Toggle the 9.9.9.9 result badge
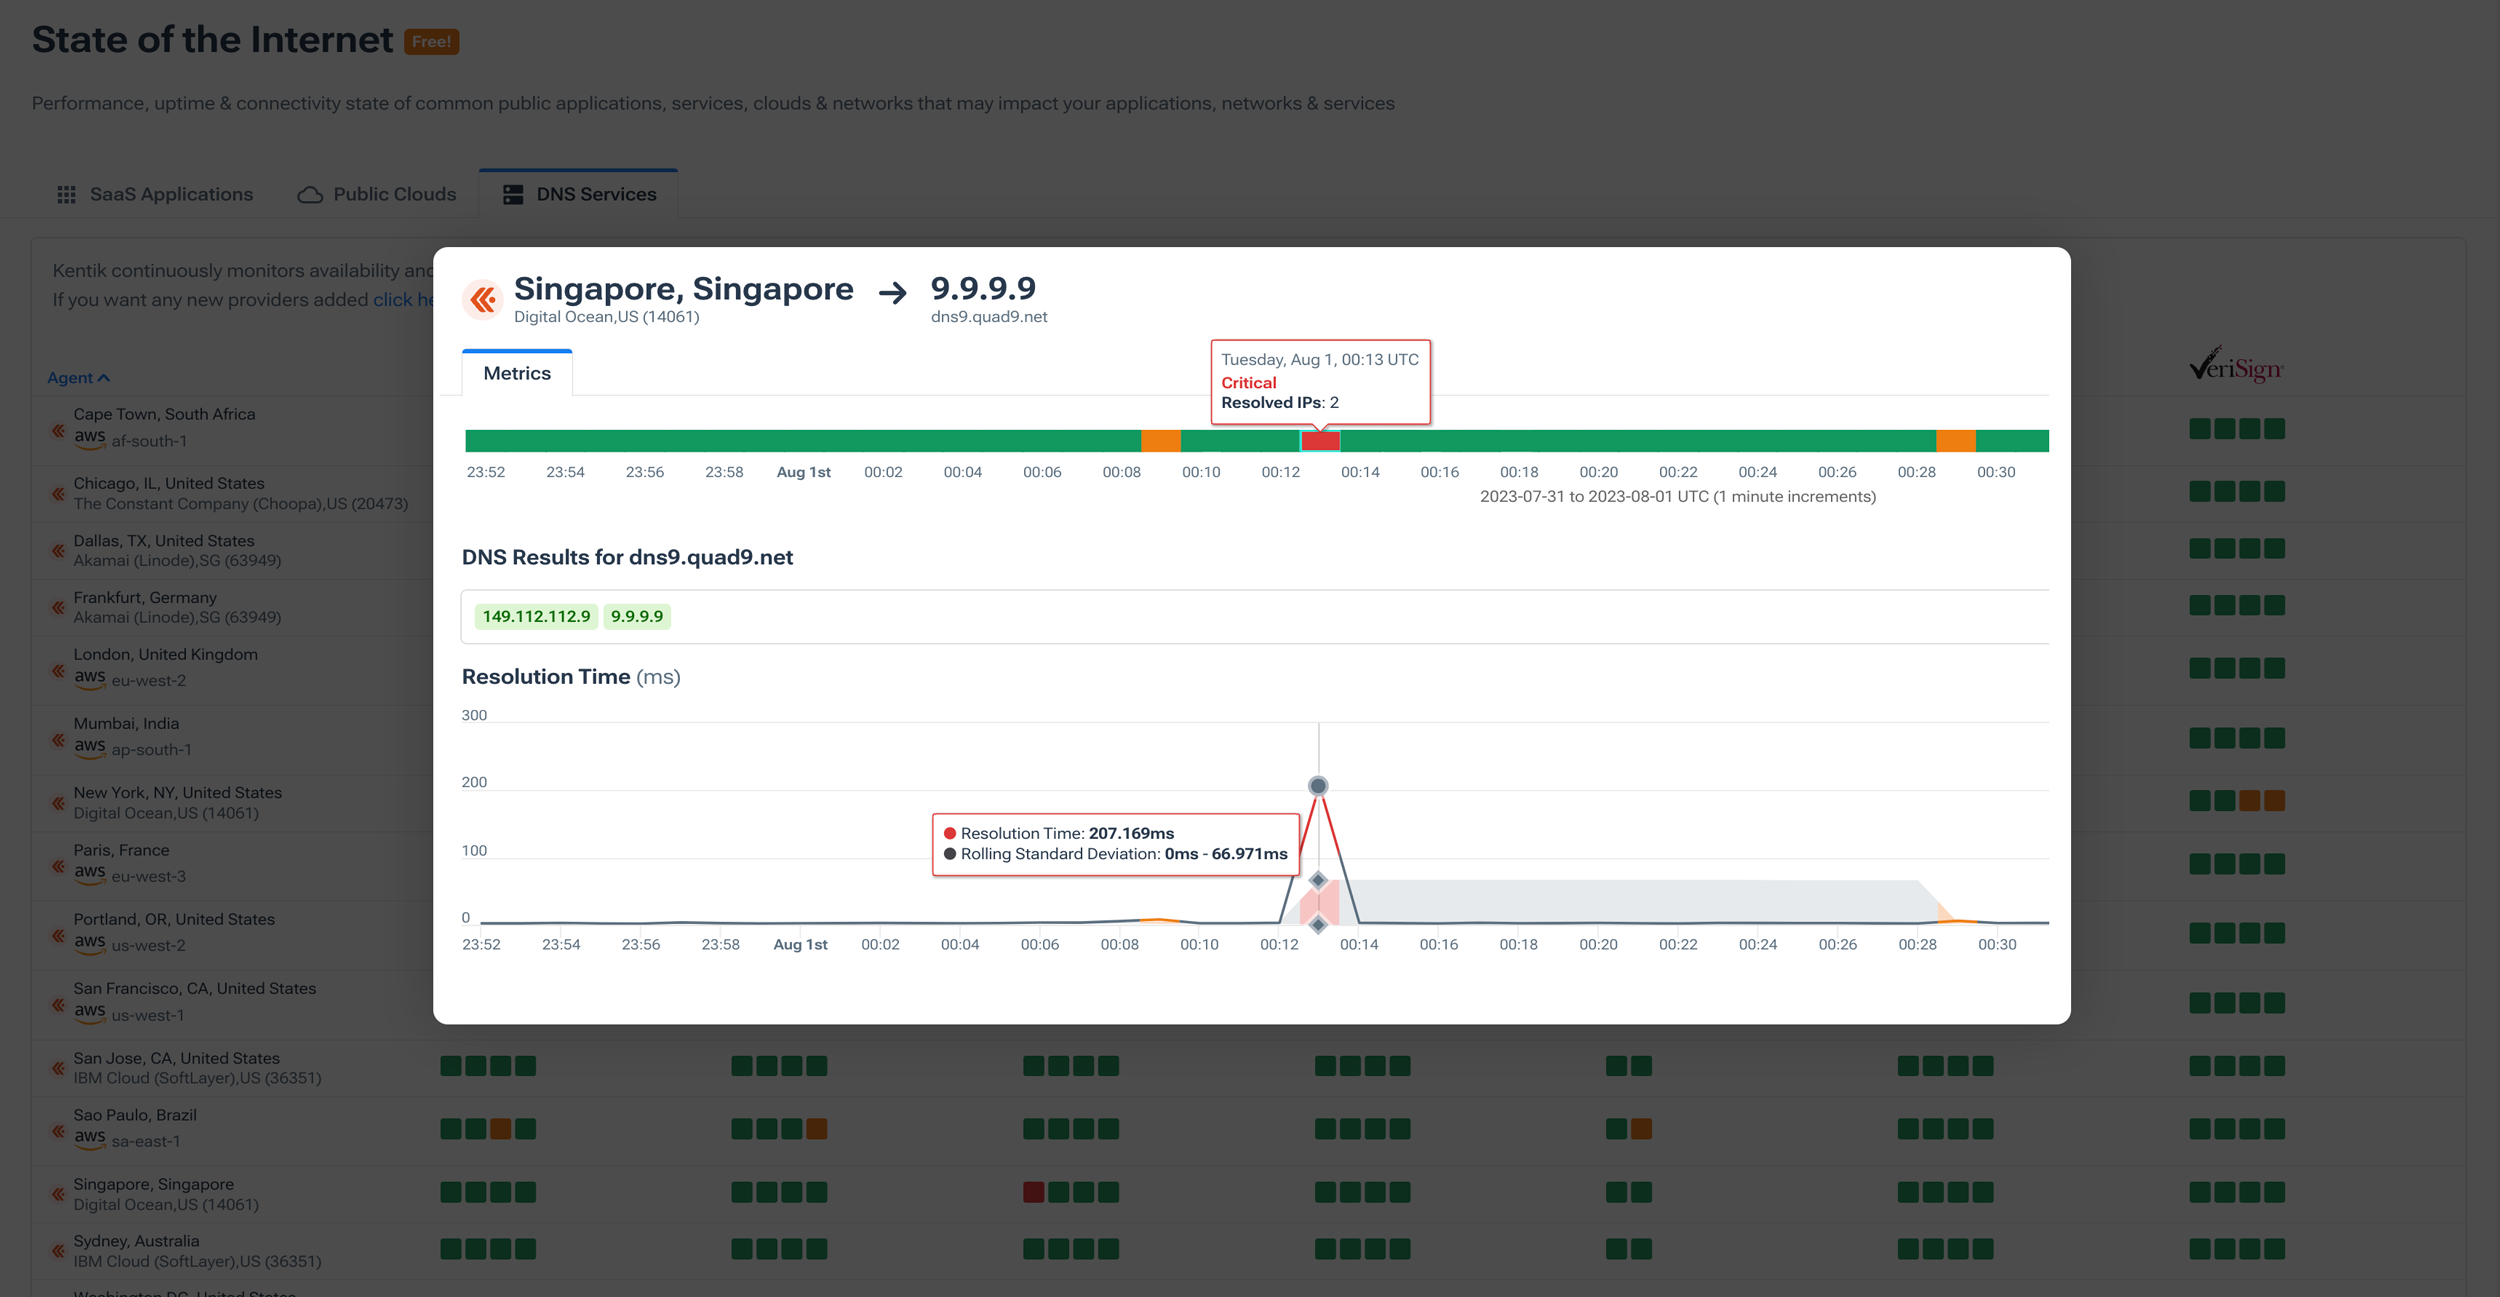The height and width of the screenshot is (1297, 2500). pyautogui.click(x=638, y=616)
